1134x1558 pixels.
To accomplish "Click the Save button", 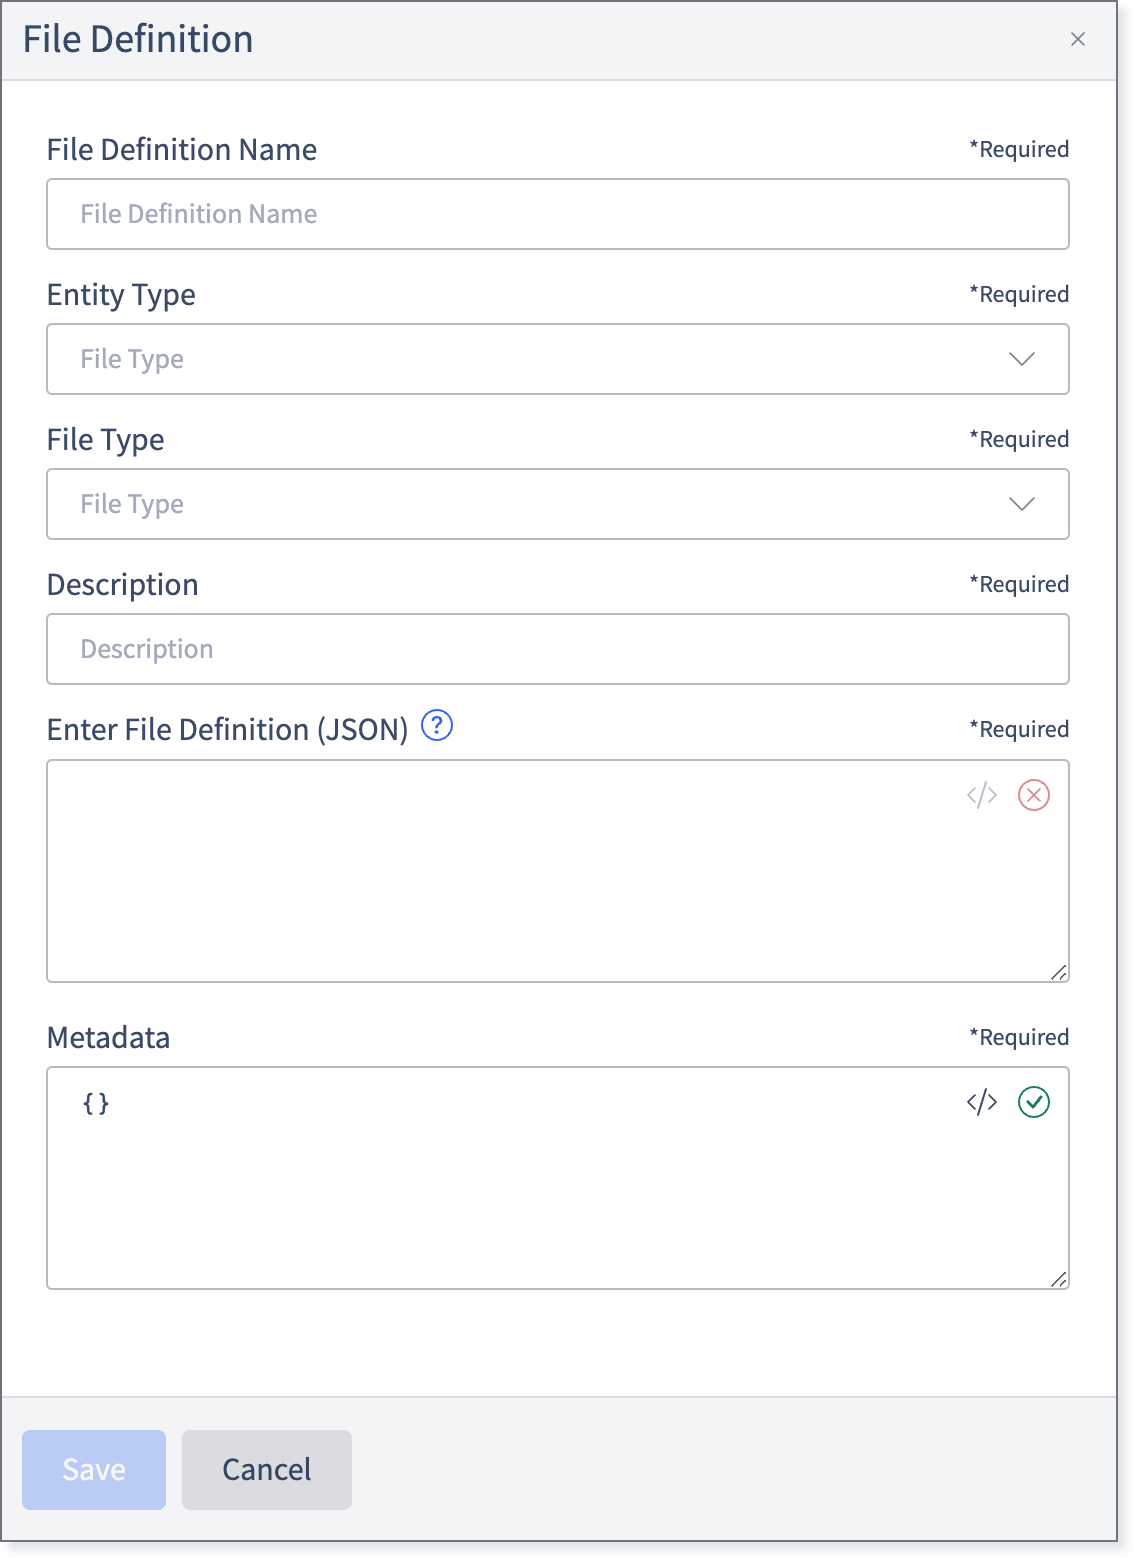I will (94, 1470).
